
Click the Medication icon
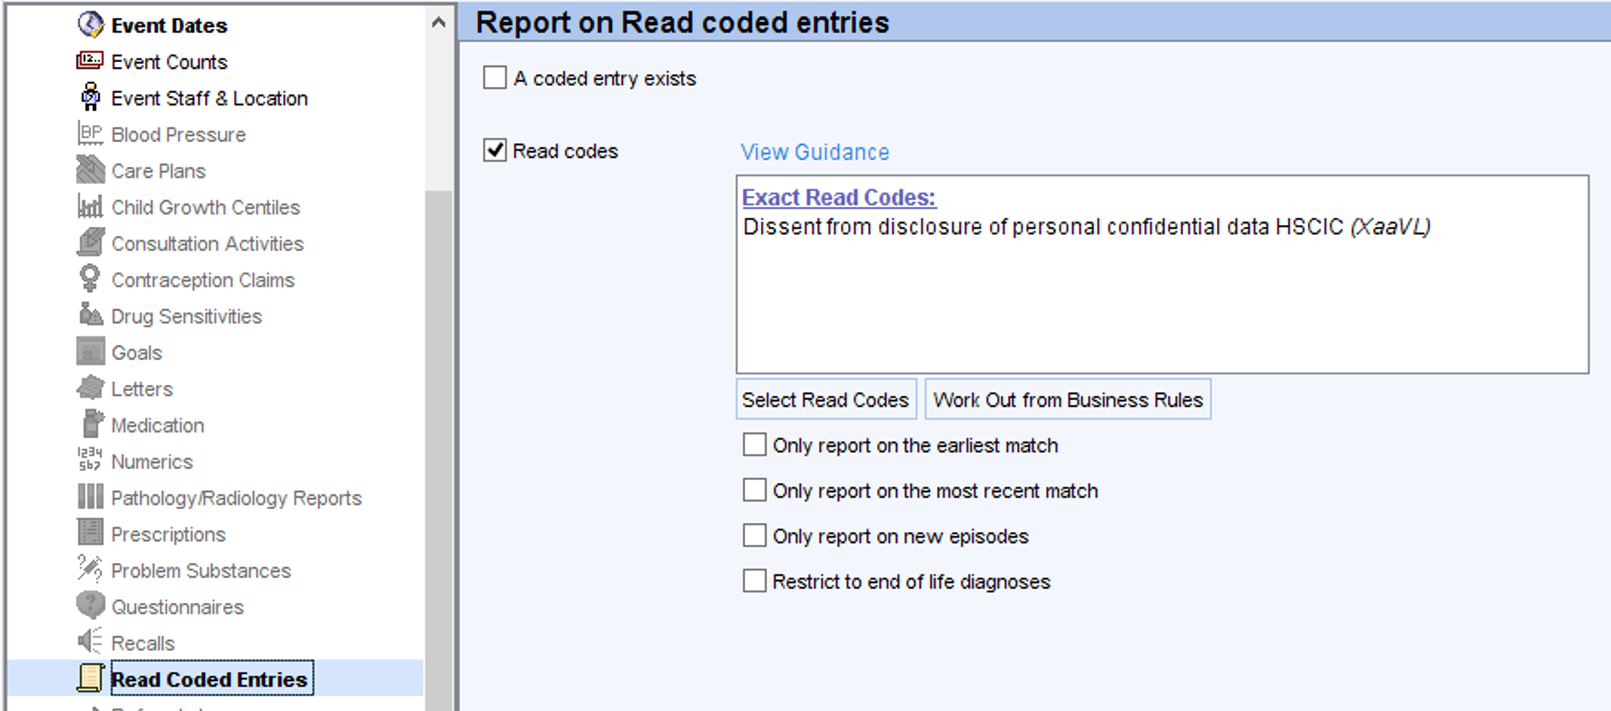click(x=90, y=424)
